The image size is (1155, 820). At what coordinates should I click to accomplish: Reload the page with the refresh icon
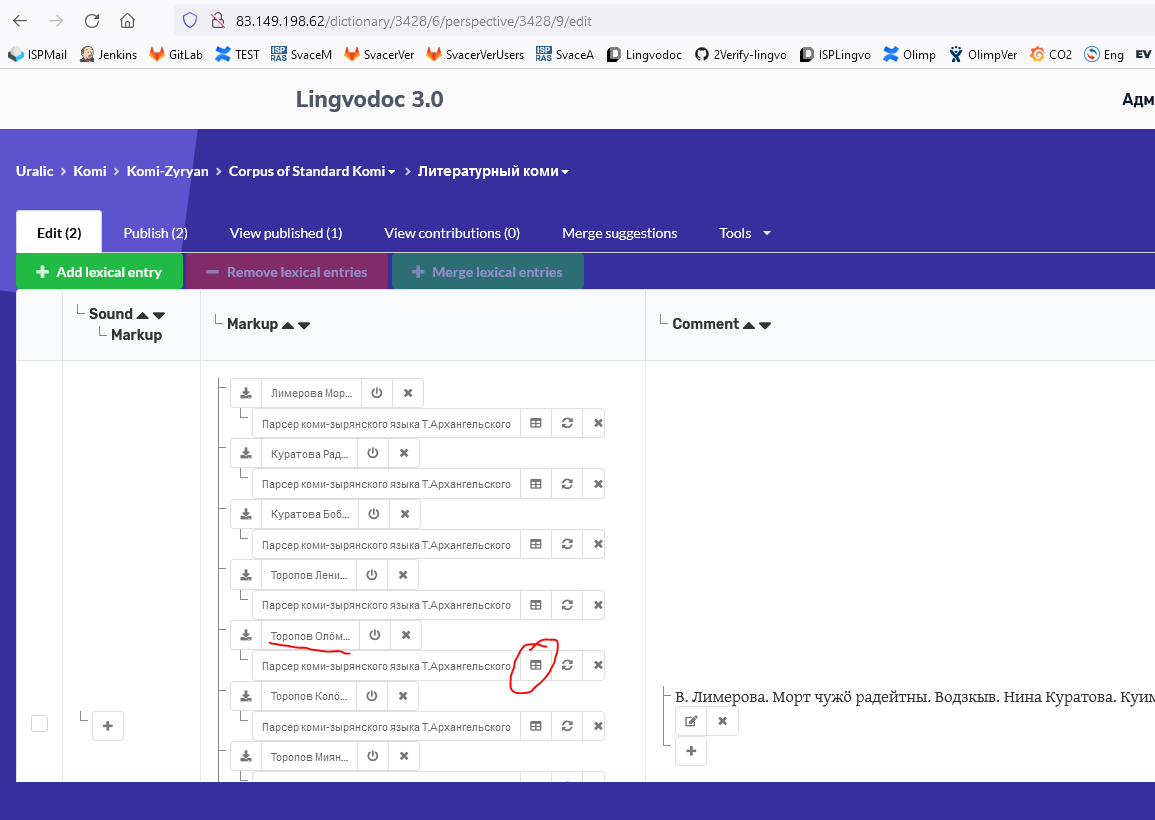tap(90, 18)
